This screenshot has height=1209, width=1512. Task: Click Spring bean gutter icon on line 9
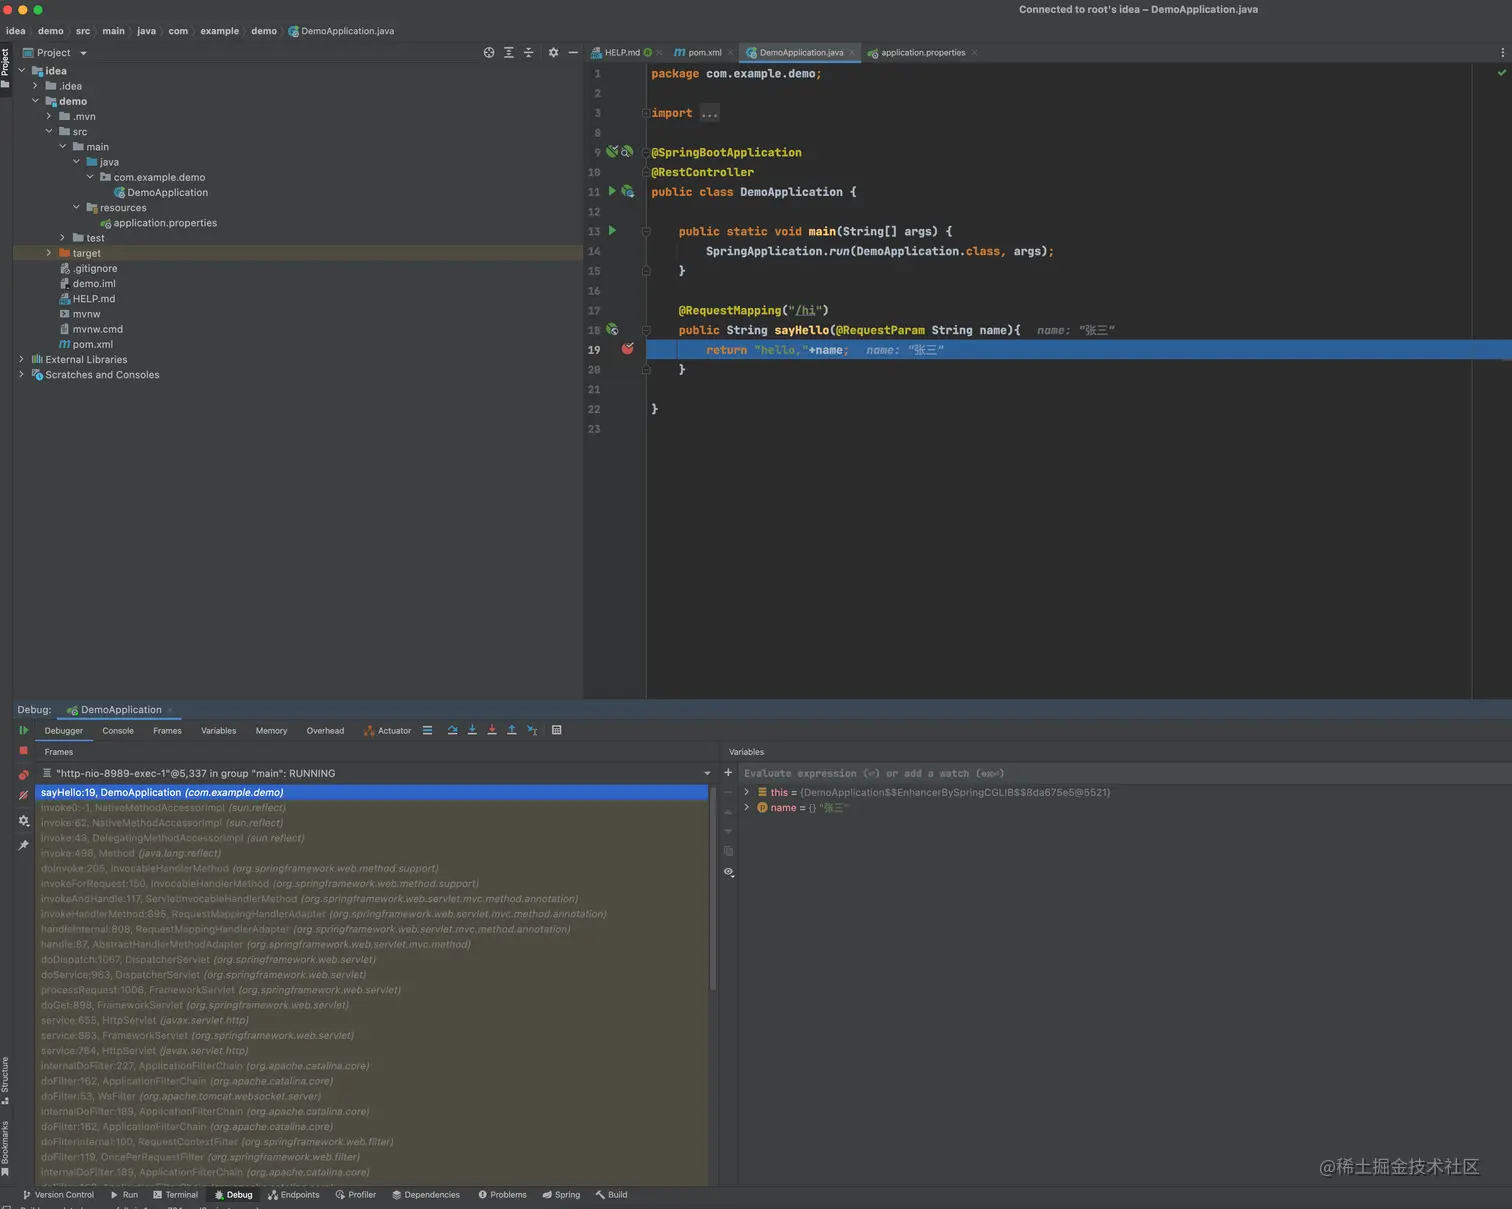[x=612, y=152]
